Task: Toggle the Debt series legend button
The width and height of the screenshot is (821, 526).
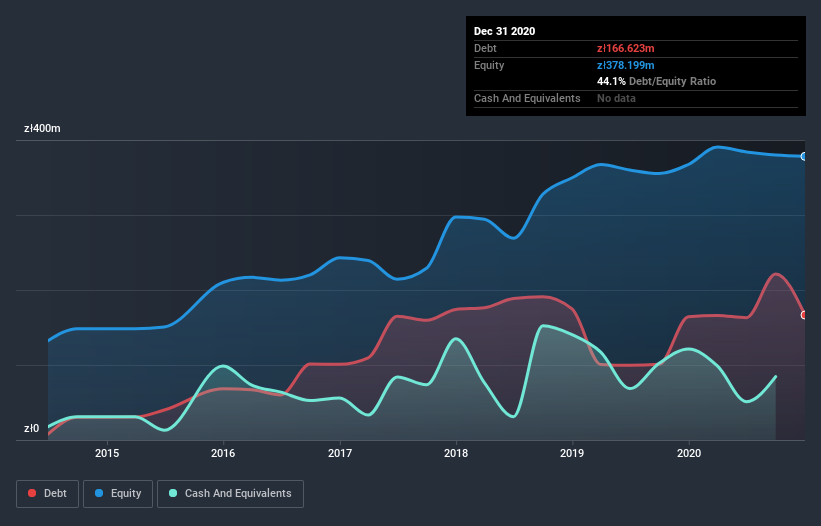Action: (47, 494)
